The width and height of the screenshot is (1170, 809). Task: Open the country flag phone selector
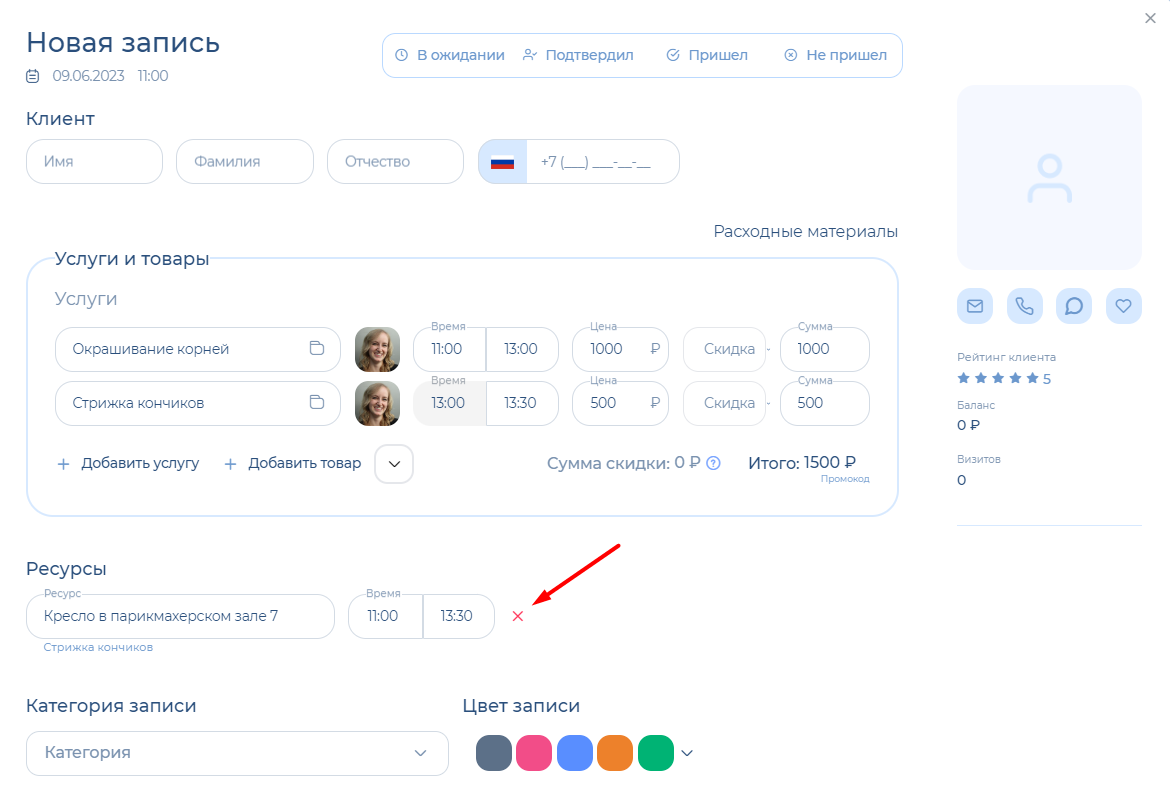502,162
